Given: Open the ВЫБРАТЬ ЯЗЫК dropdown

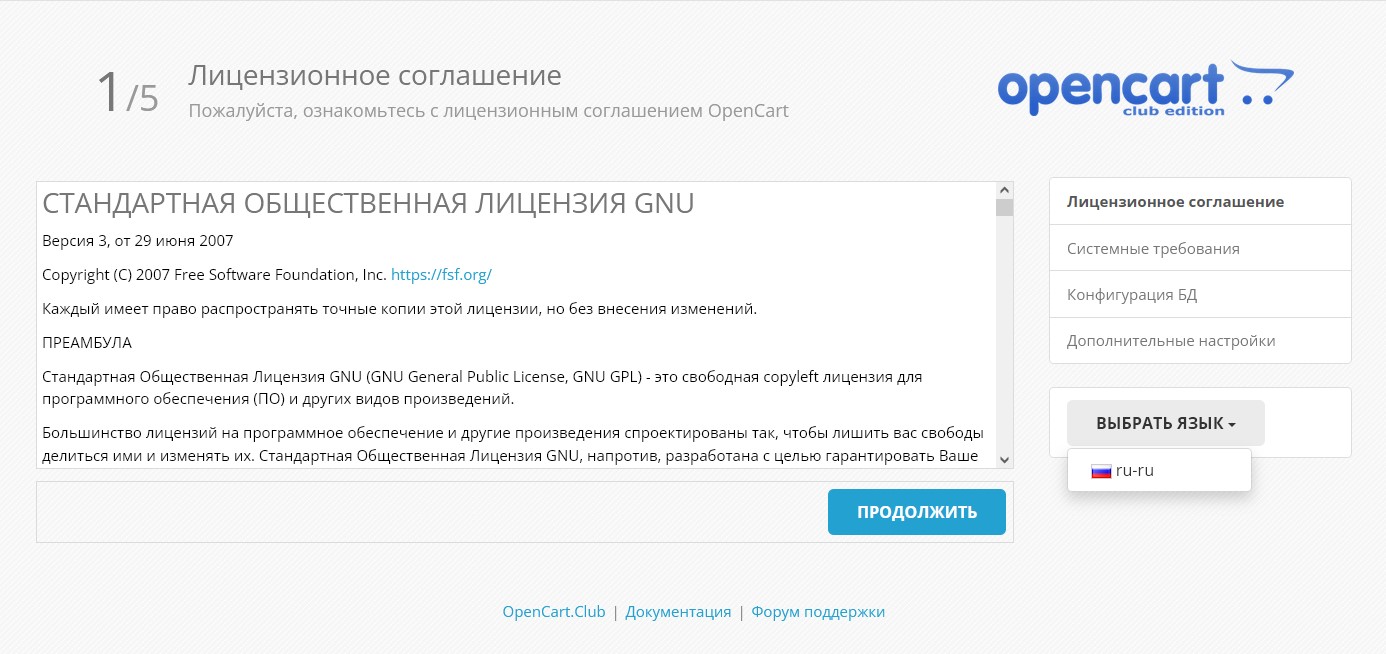Looking at the screenshot, I should coord(1165,422).
